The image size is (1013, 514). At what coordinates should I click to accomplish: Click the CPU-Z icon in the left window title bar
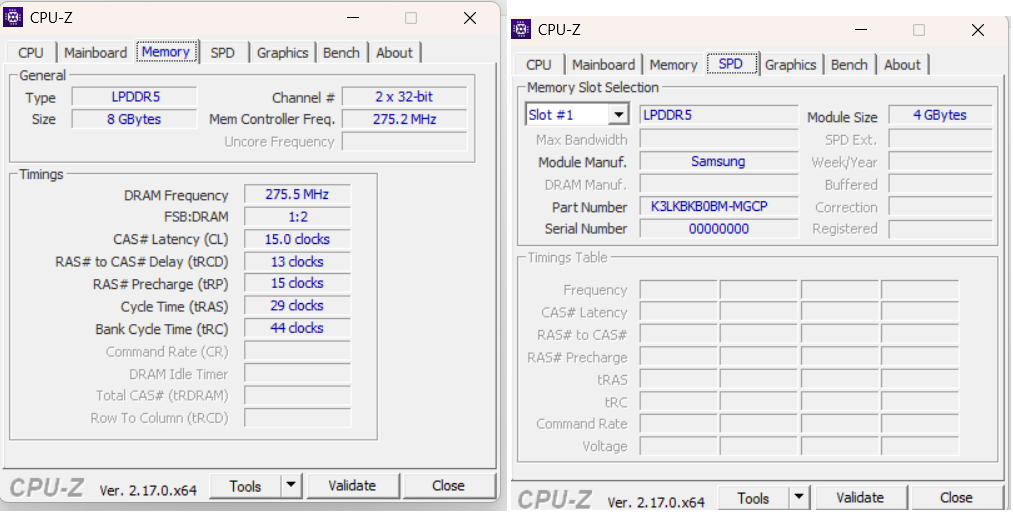tap(15, 18)
